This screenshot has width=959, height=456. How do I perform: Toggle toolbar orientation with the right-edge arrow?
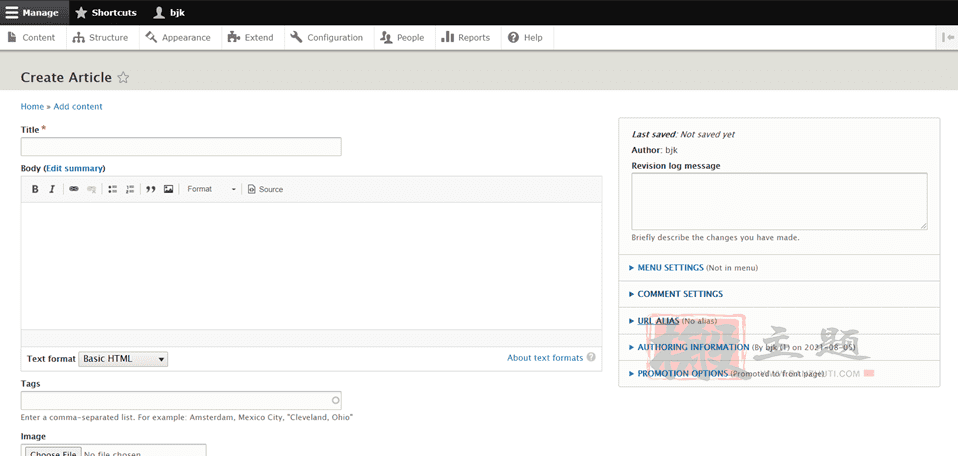[948, 37]
